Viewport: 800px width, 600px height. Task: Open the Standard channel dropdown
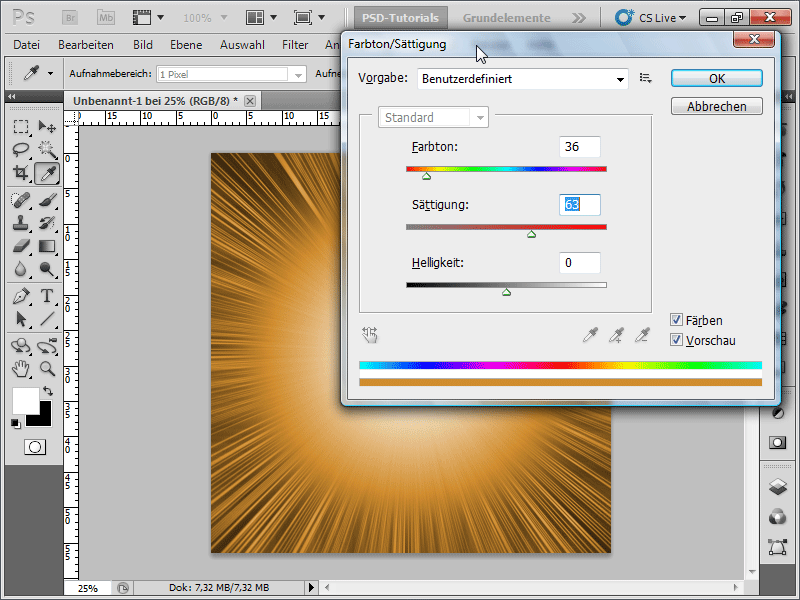click(433, 117)
